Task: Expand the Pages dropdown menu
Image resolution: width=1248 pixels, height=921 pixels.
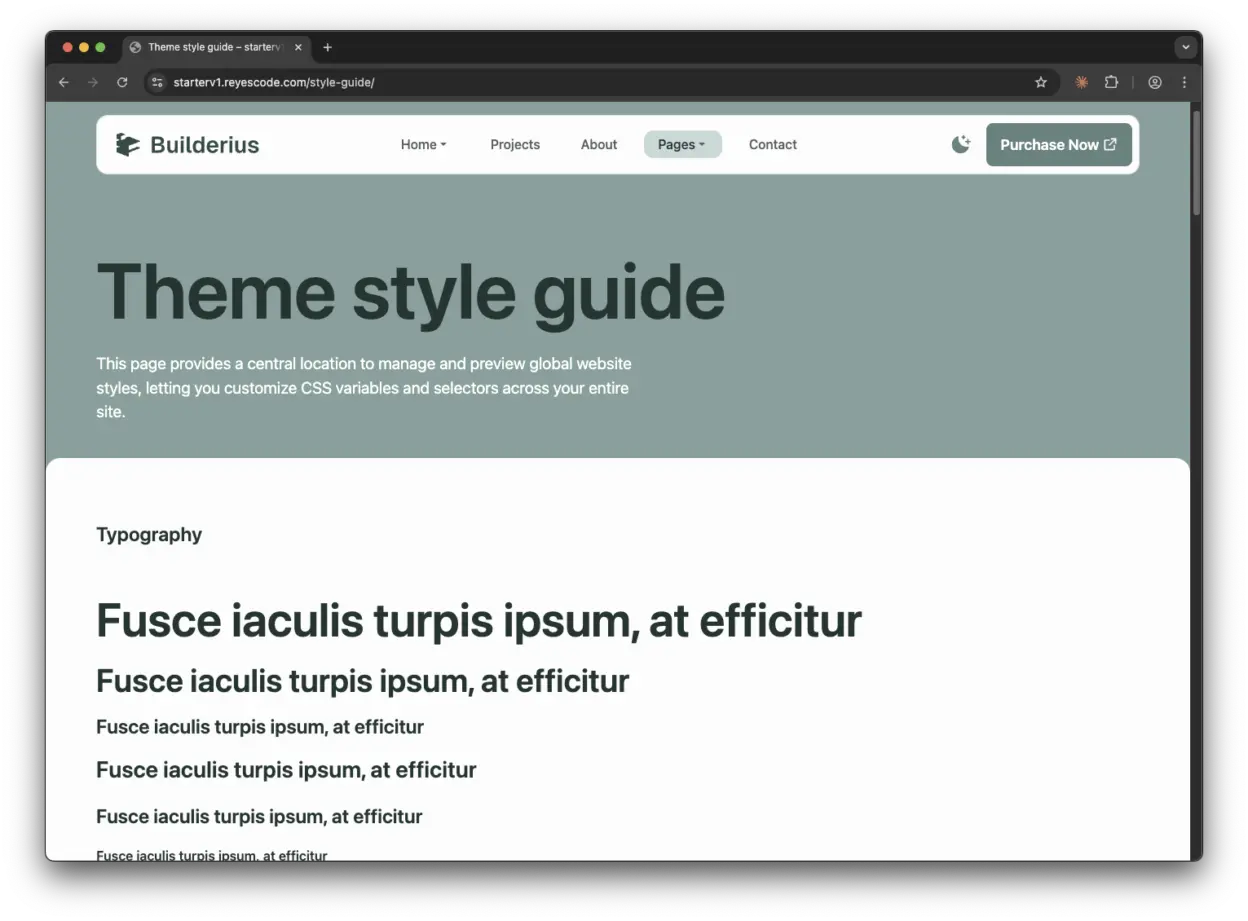Action: [x=682, y=145]
